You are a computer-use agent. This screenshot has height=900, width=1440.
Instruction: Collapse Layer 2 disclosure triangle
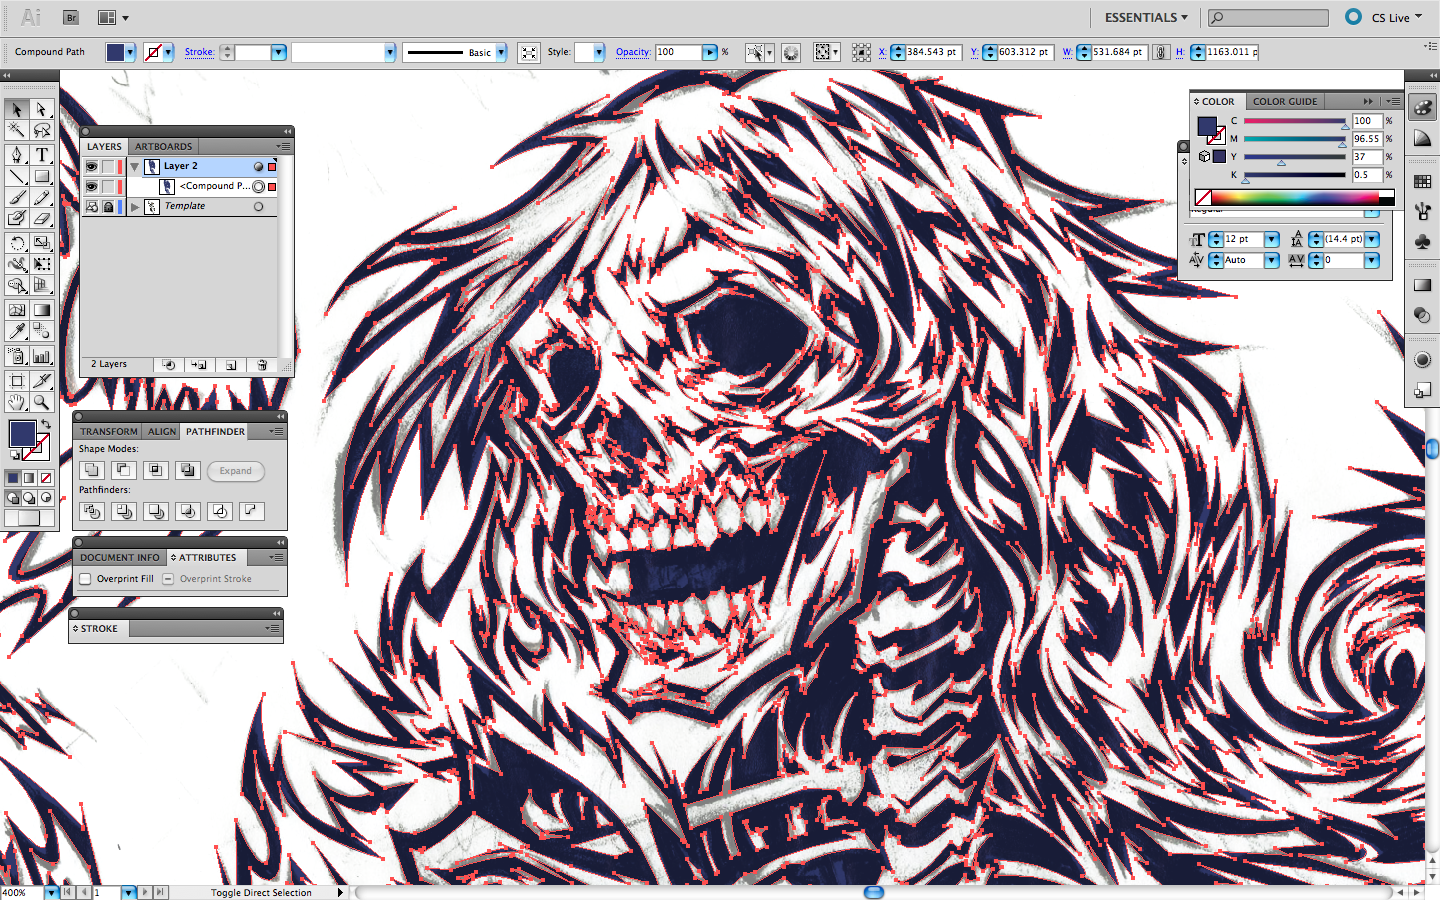[135, 167]
